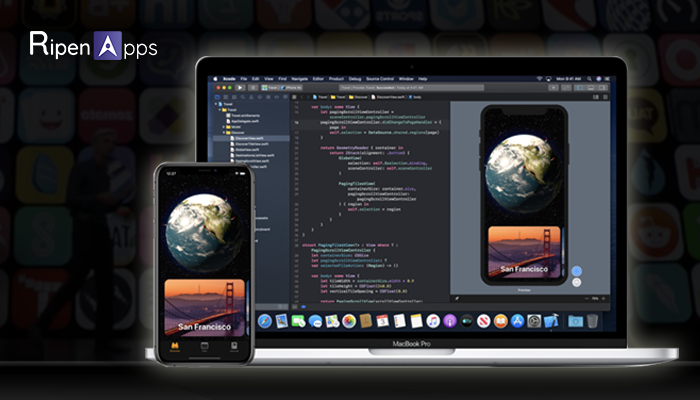Select GlobeView.swift in the navigator
The height and width of the screenshot is (400, 700).
pyautogui.click(x=247, y=150)
